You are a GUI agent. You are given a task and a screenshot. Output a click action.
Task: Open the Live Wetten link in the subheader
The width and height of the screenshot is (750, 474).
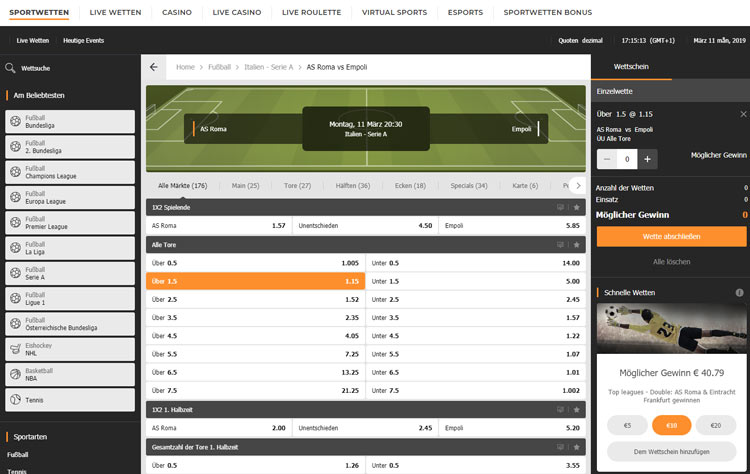coord(33,41)
